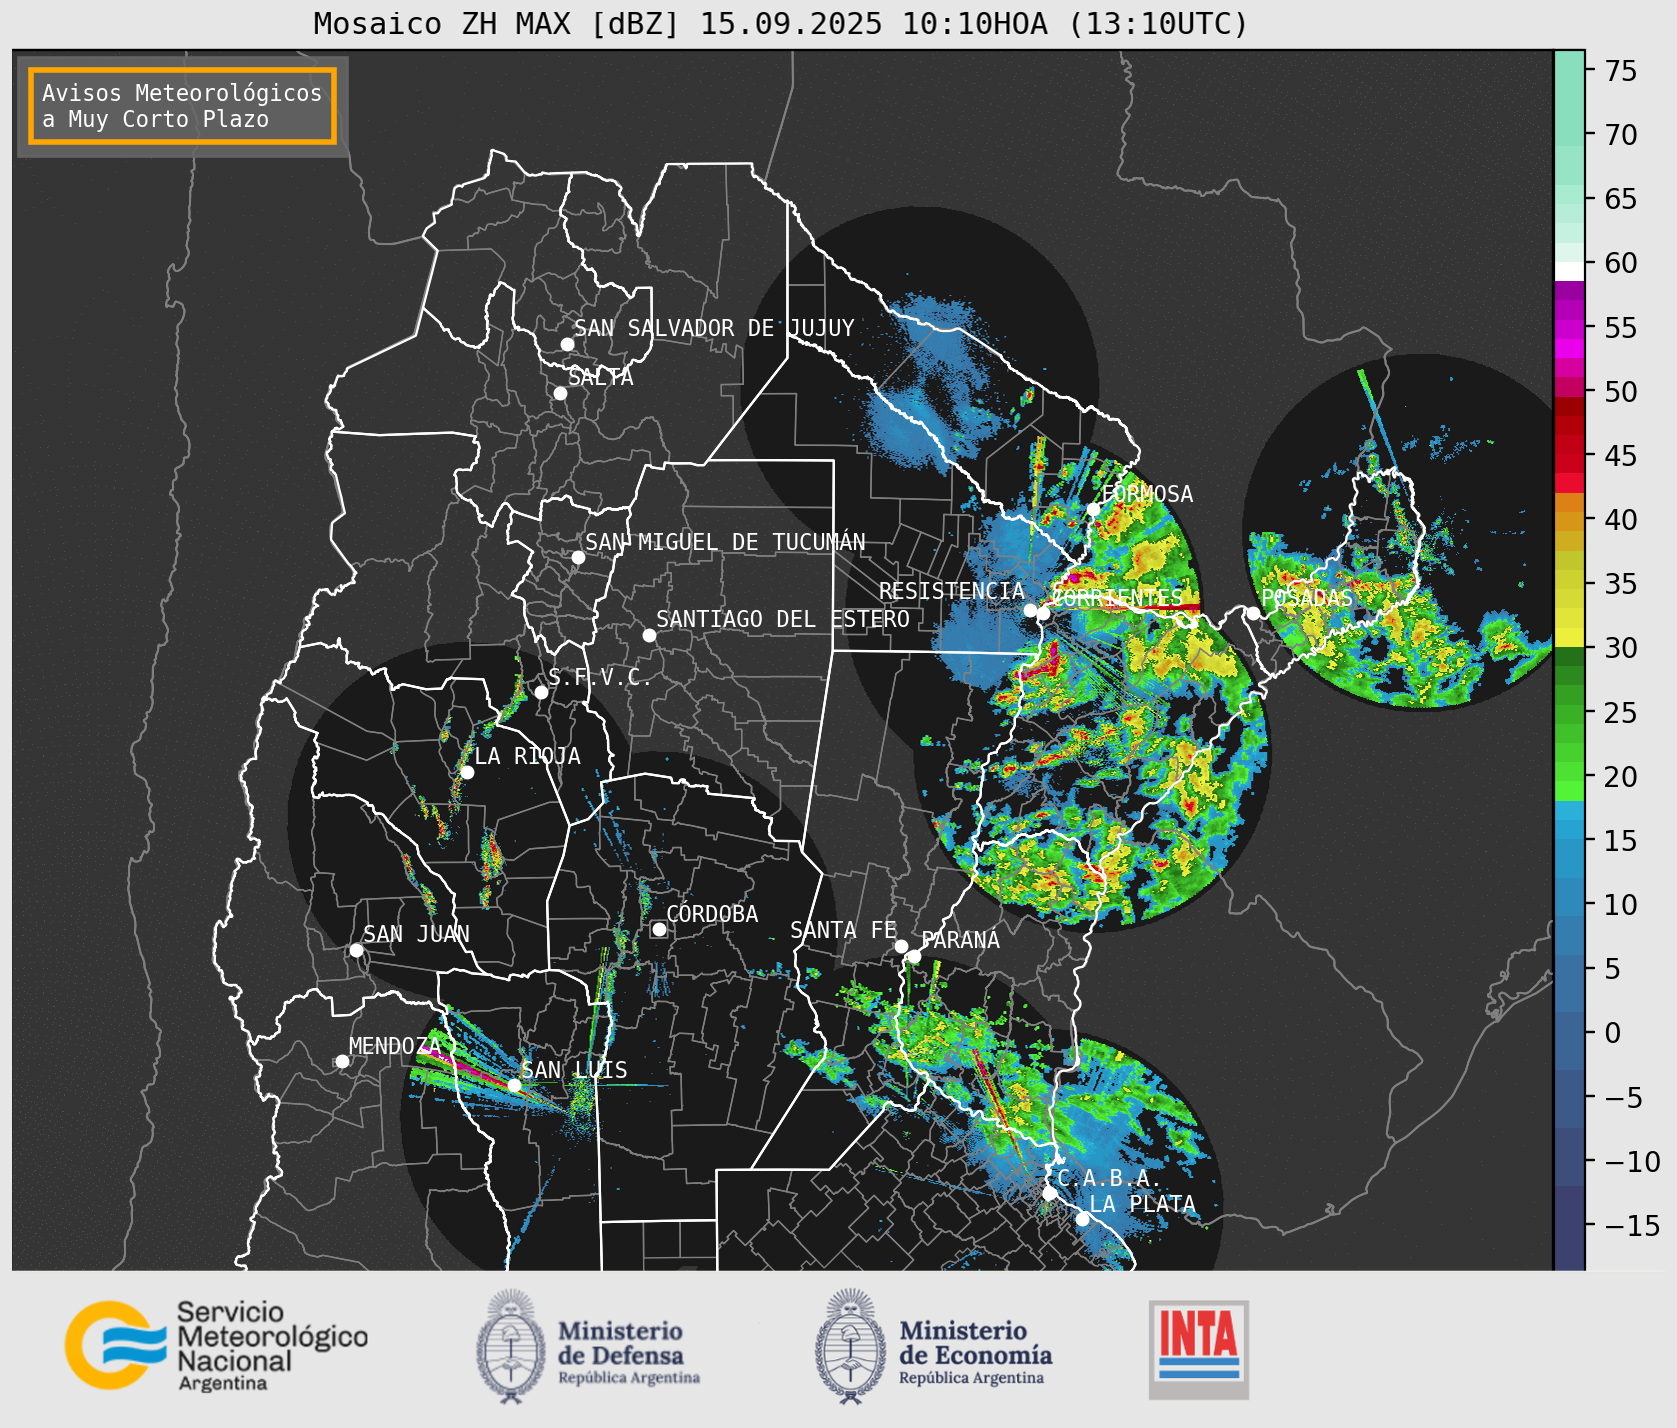Viewport: 1677px width, 1428px height.
Task: Click the LA PLATA label text
Action: 1142,1204
